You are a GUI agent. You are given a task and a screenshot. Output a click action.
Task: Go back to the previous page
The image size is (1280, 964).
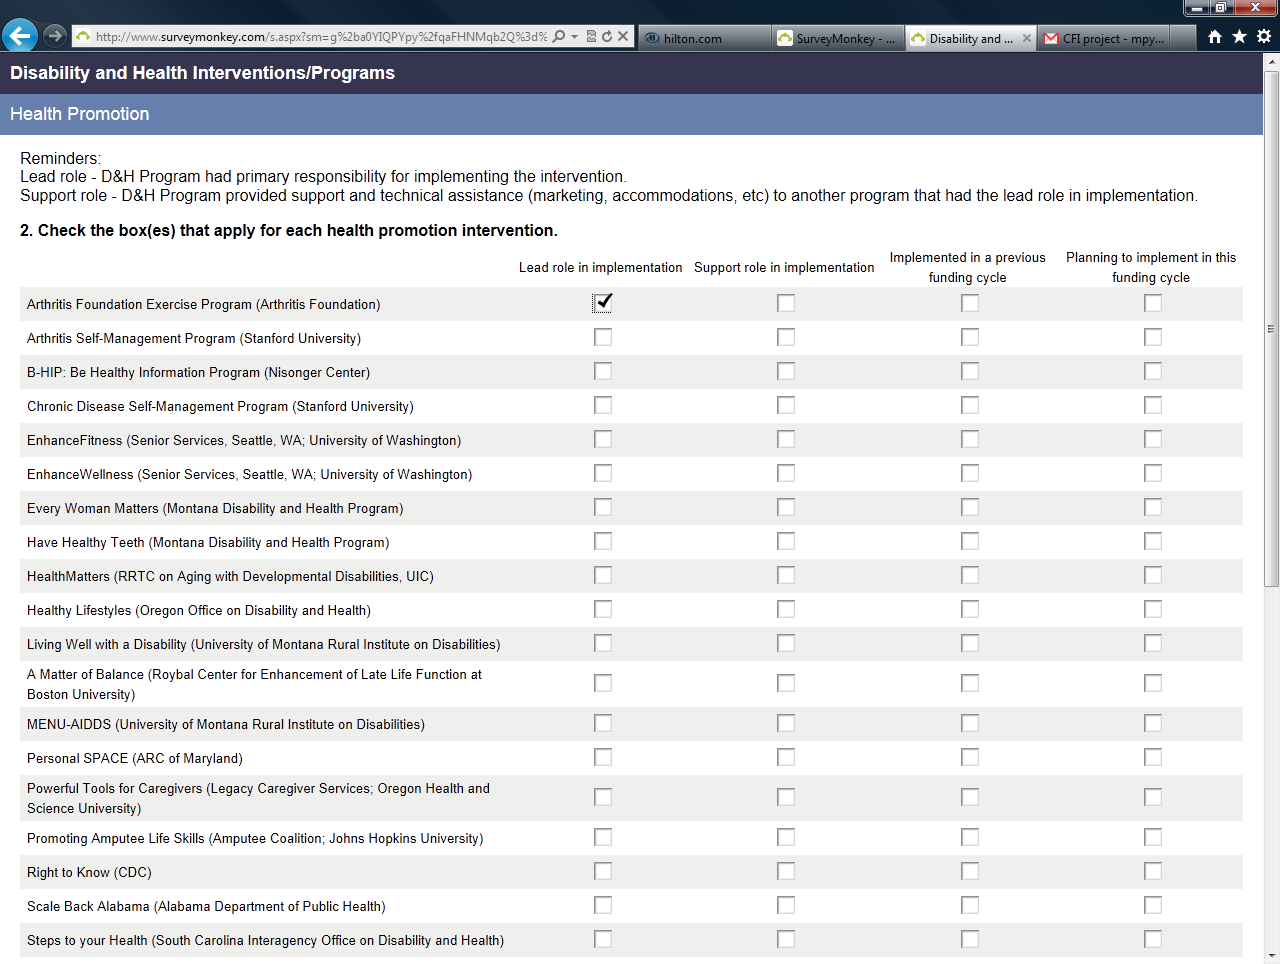20,36
